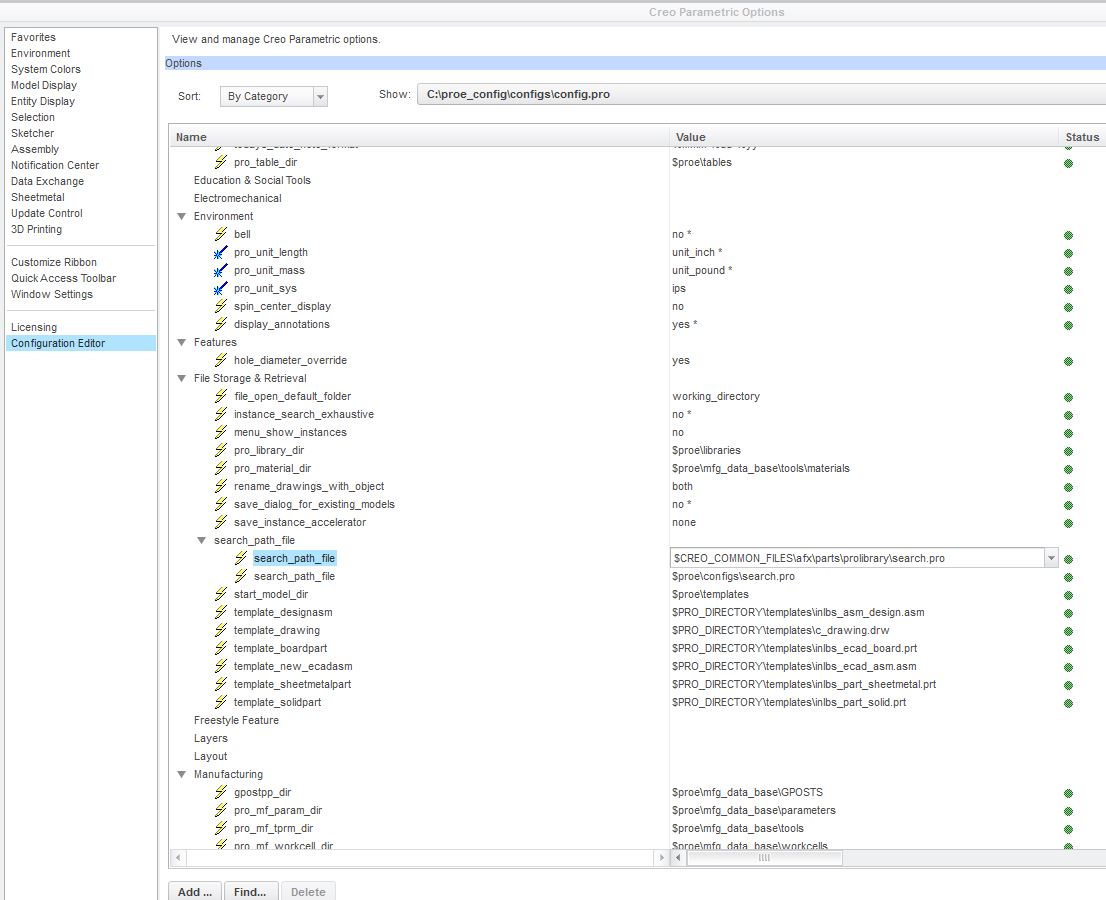Open the Sketcher section
Viewport: 1106px width, 900px height.
point(32,133)
